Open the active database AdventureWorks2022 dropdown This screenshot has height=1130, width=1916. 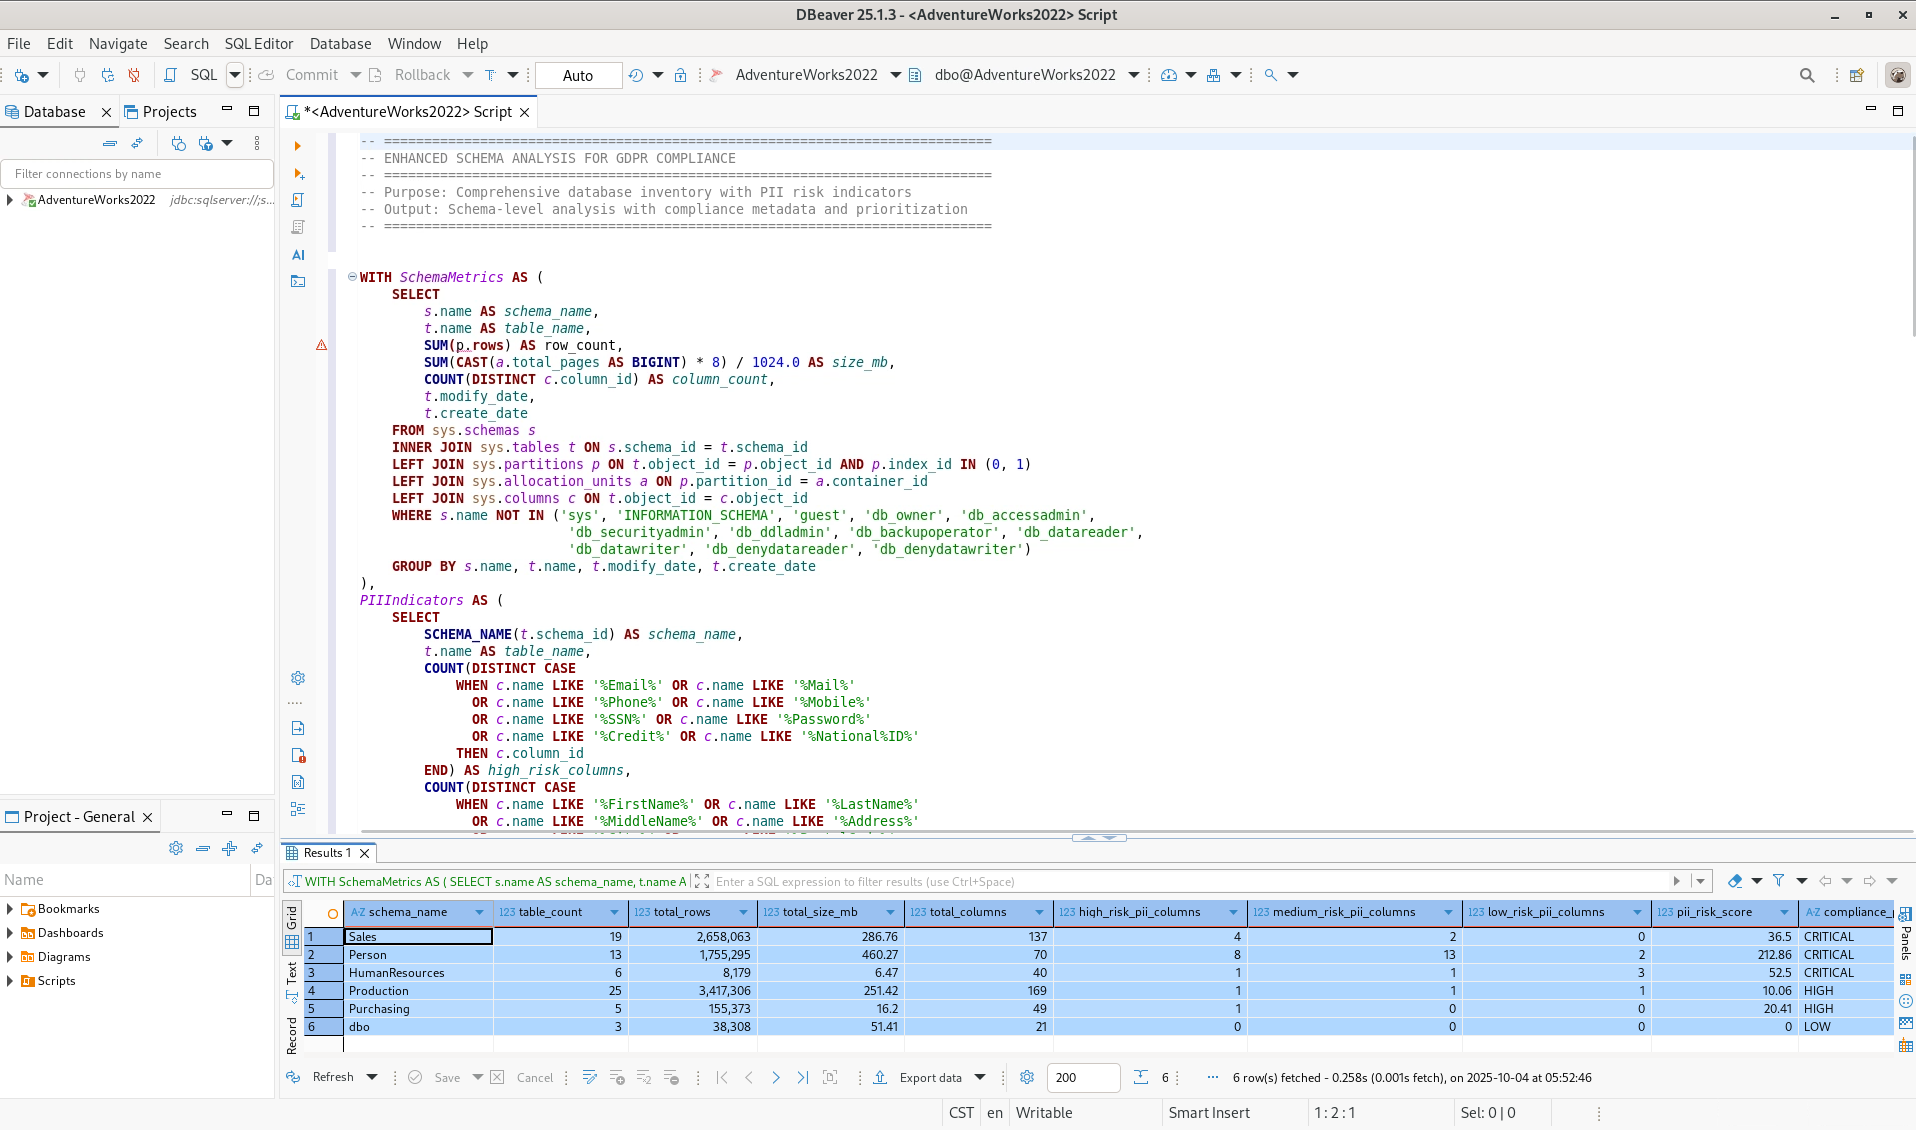pyautogui.click(x=895, y=75)
